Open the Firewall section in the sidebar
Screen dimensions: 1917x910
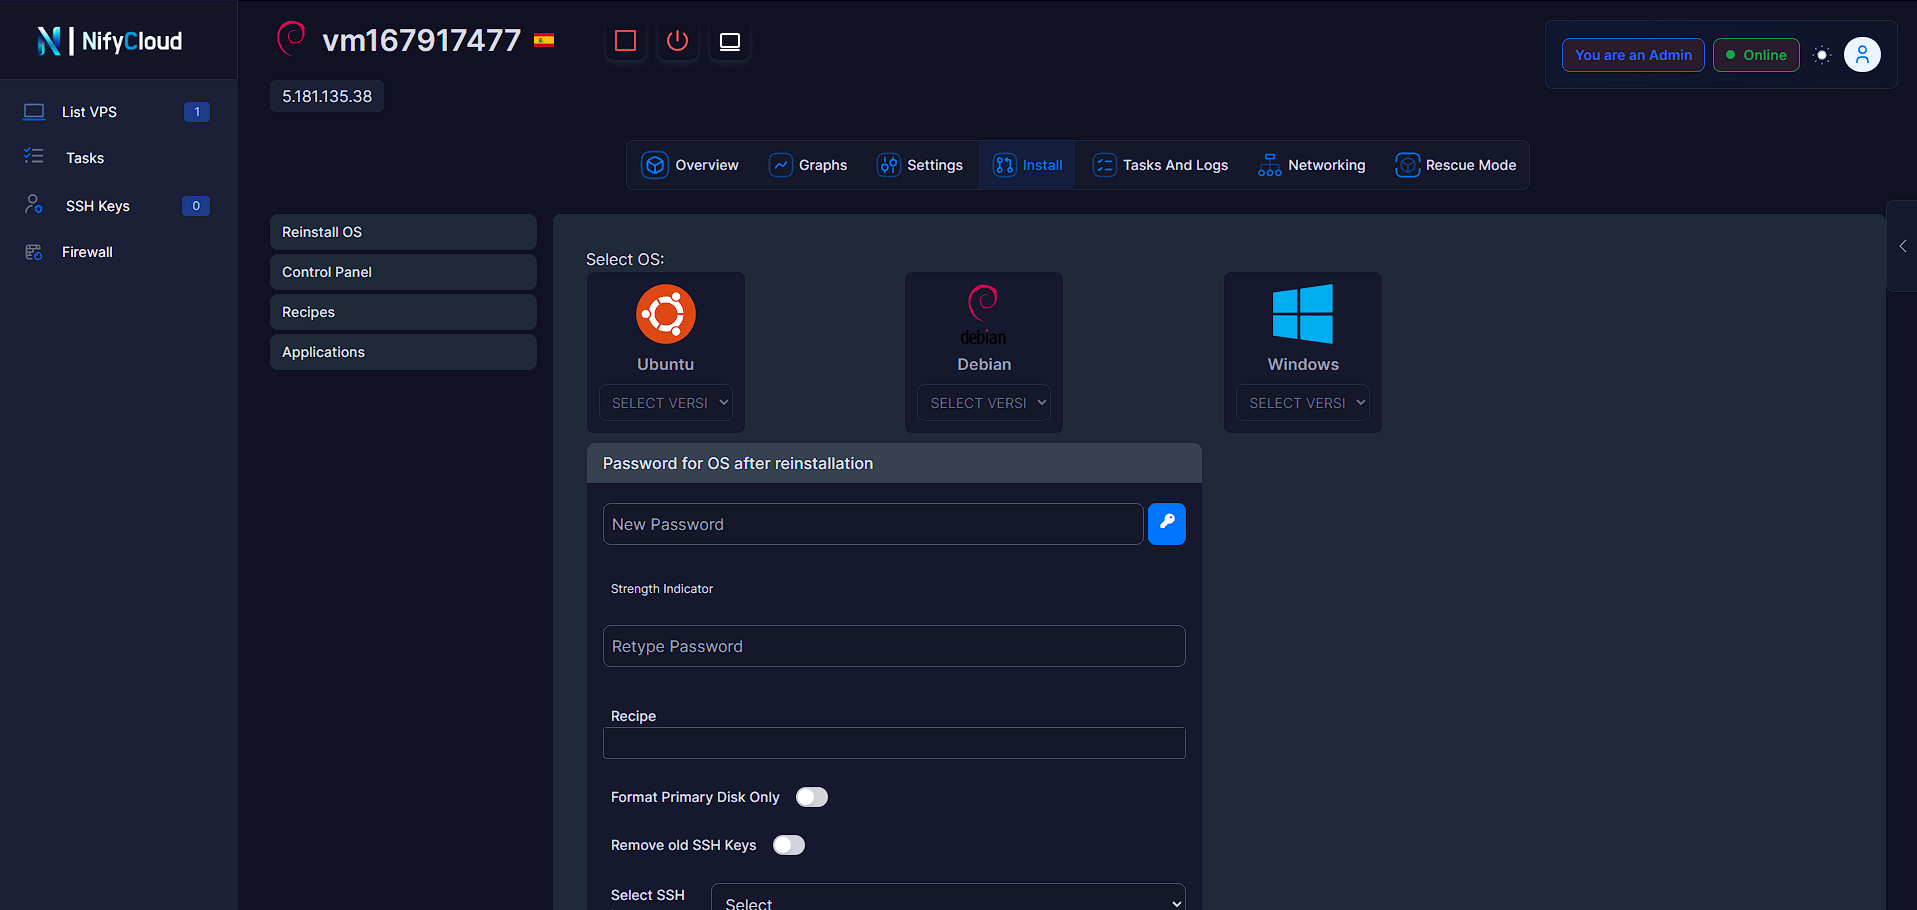pyautogui.click(x=87, y=251)
